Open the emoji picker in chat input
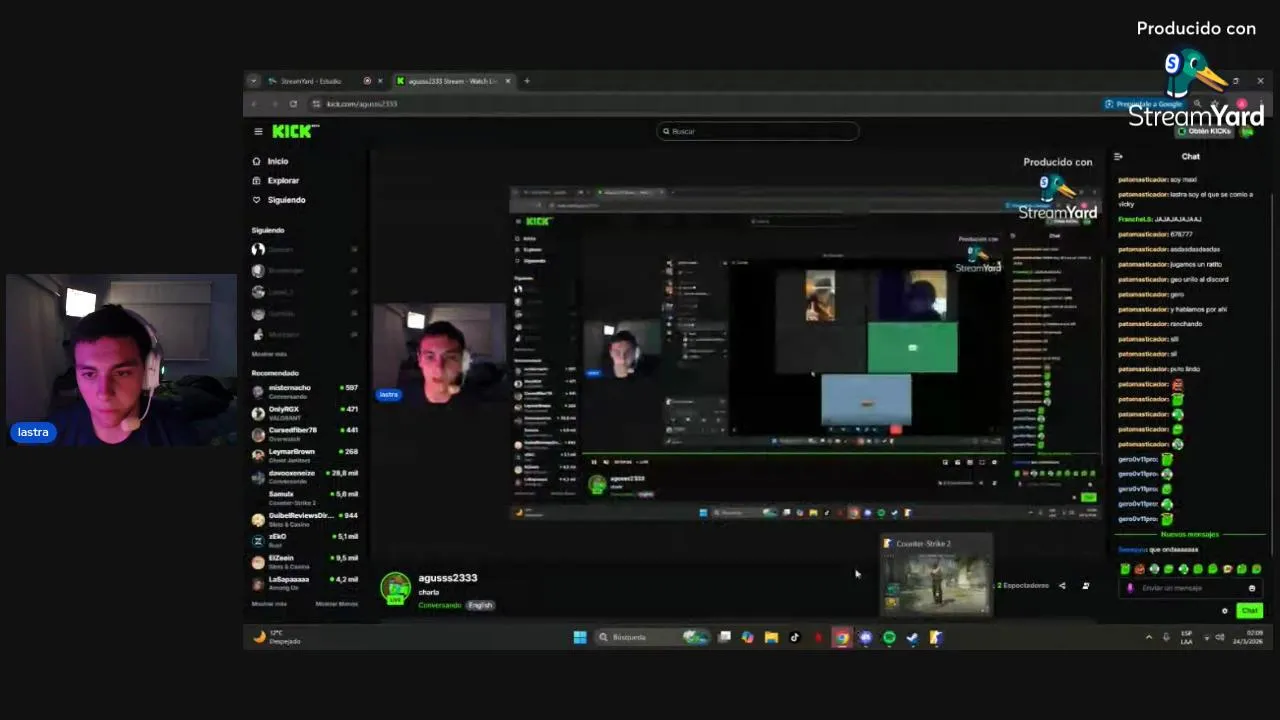 tap(1252, 588)
